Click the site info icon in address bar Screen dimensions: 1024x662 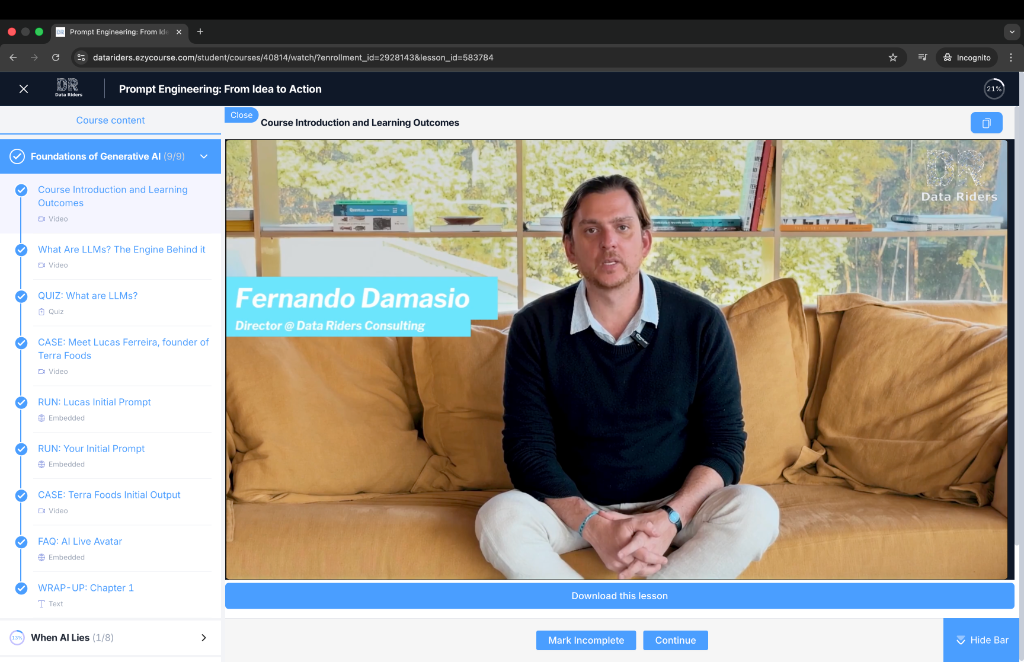[81, 57]
